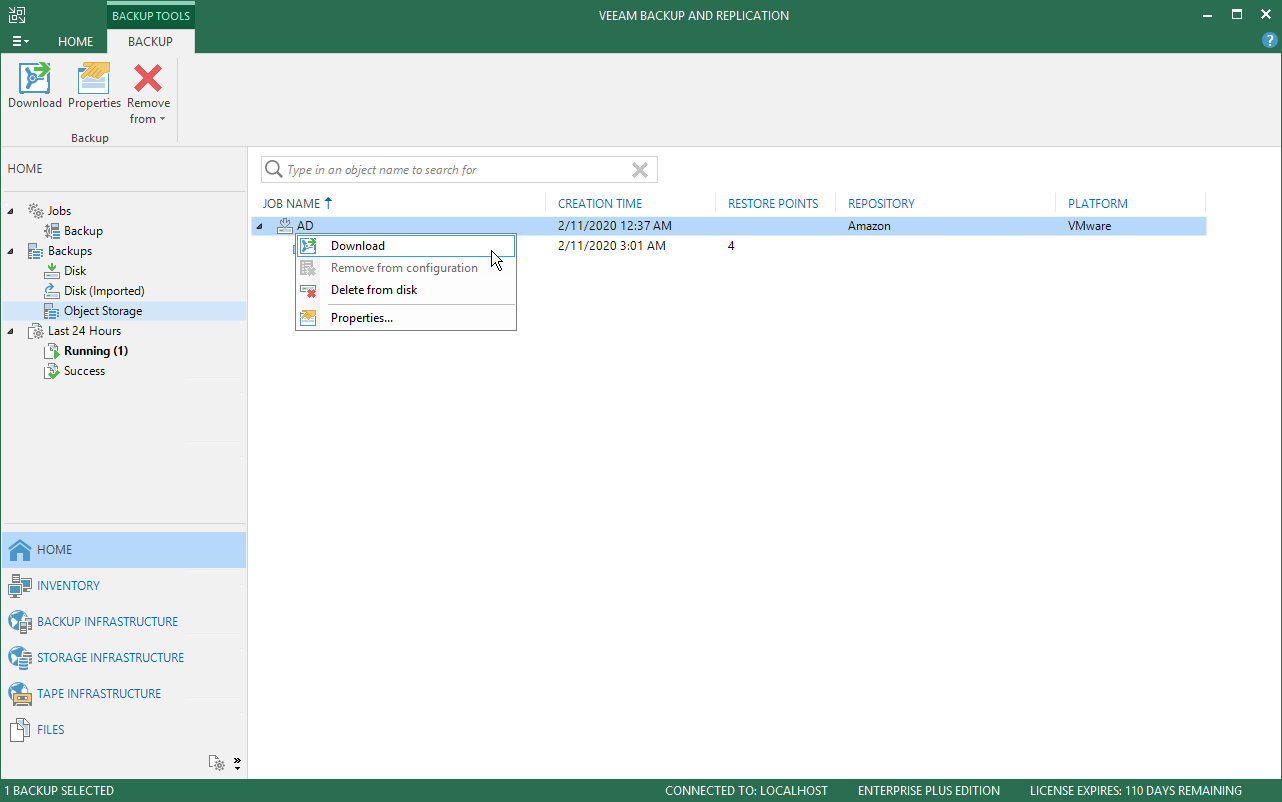This screenshot has width=1282, height=802.
Task: Choose Delete from disk in context menu
Action: click(406, 290)
